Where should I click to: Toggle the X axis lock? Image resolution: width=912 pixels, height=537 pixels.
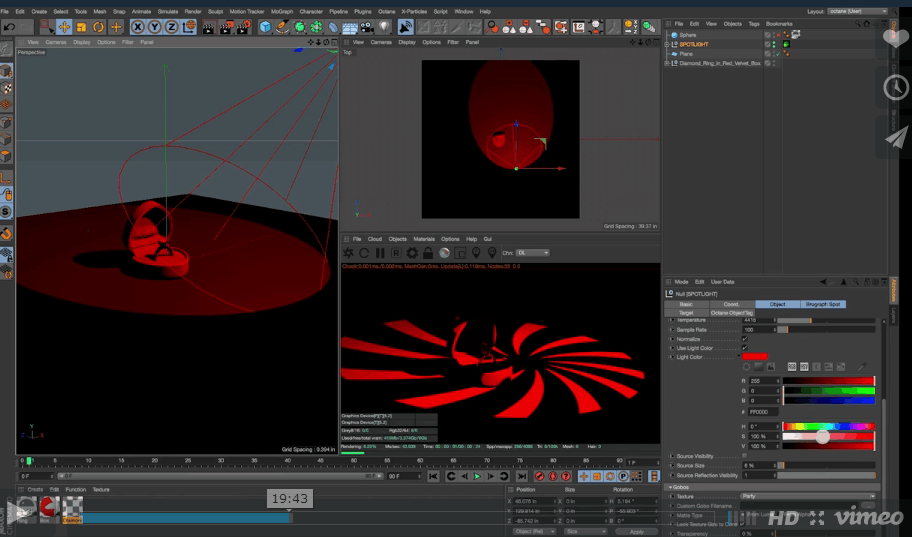138,27
